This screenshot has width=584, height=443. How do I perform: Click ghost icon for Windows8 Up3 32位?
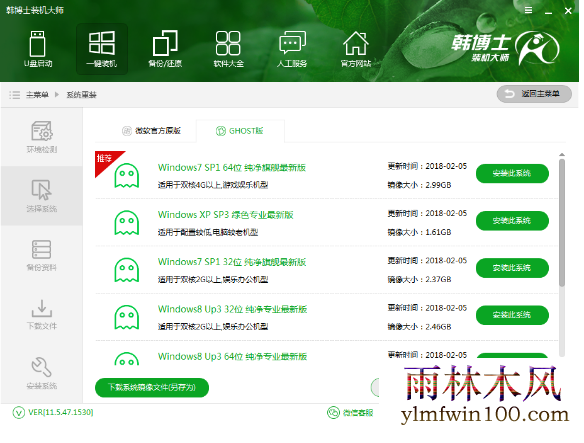(x=127, y=317)
